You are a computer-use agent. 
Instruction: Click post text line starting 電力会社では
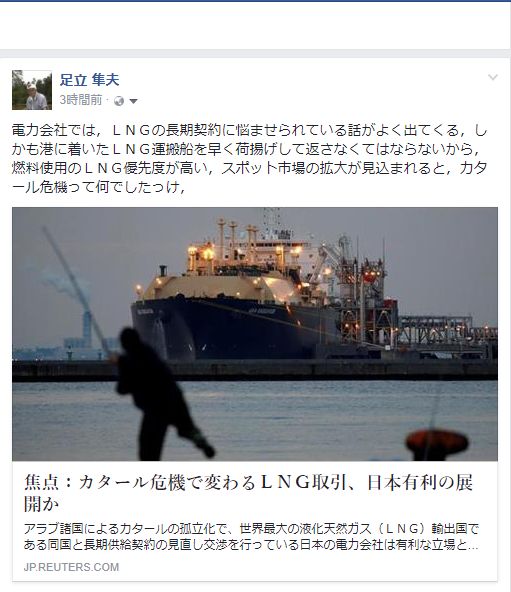click(249, 131)
